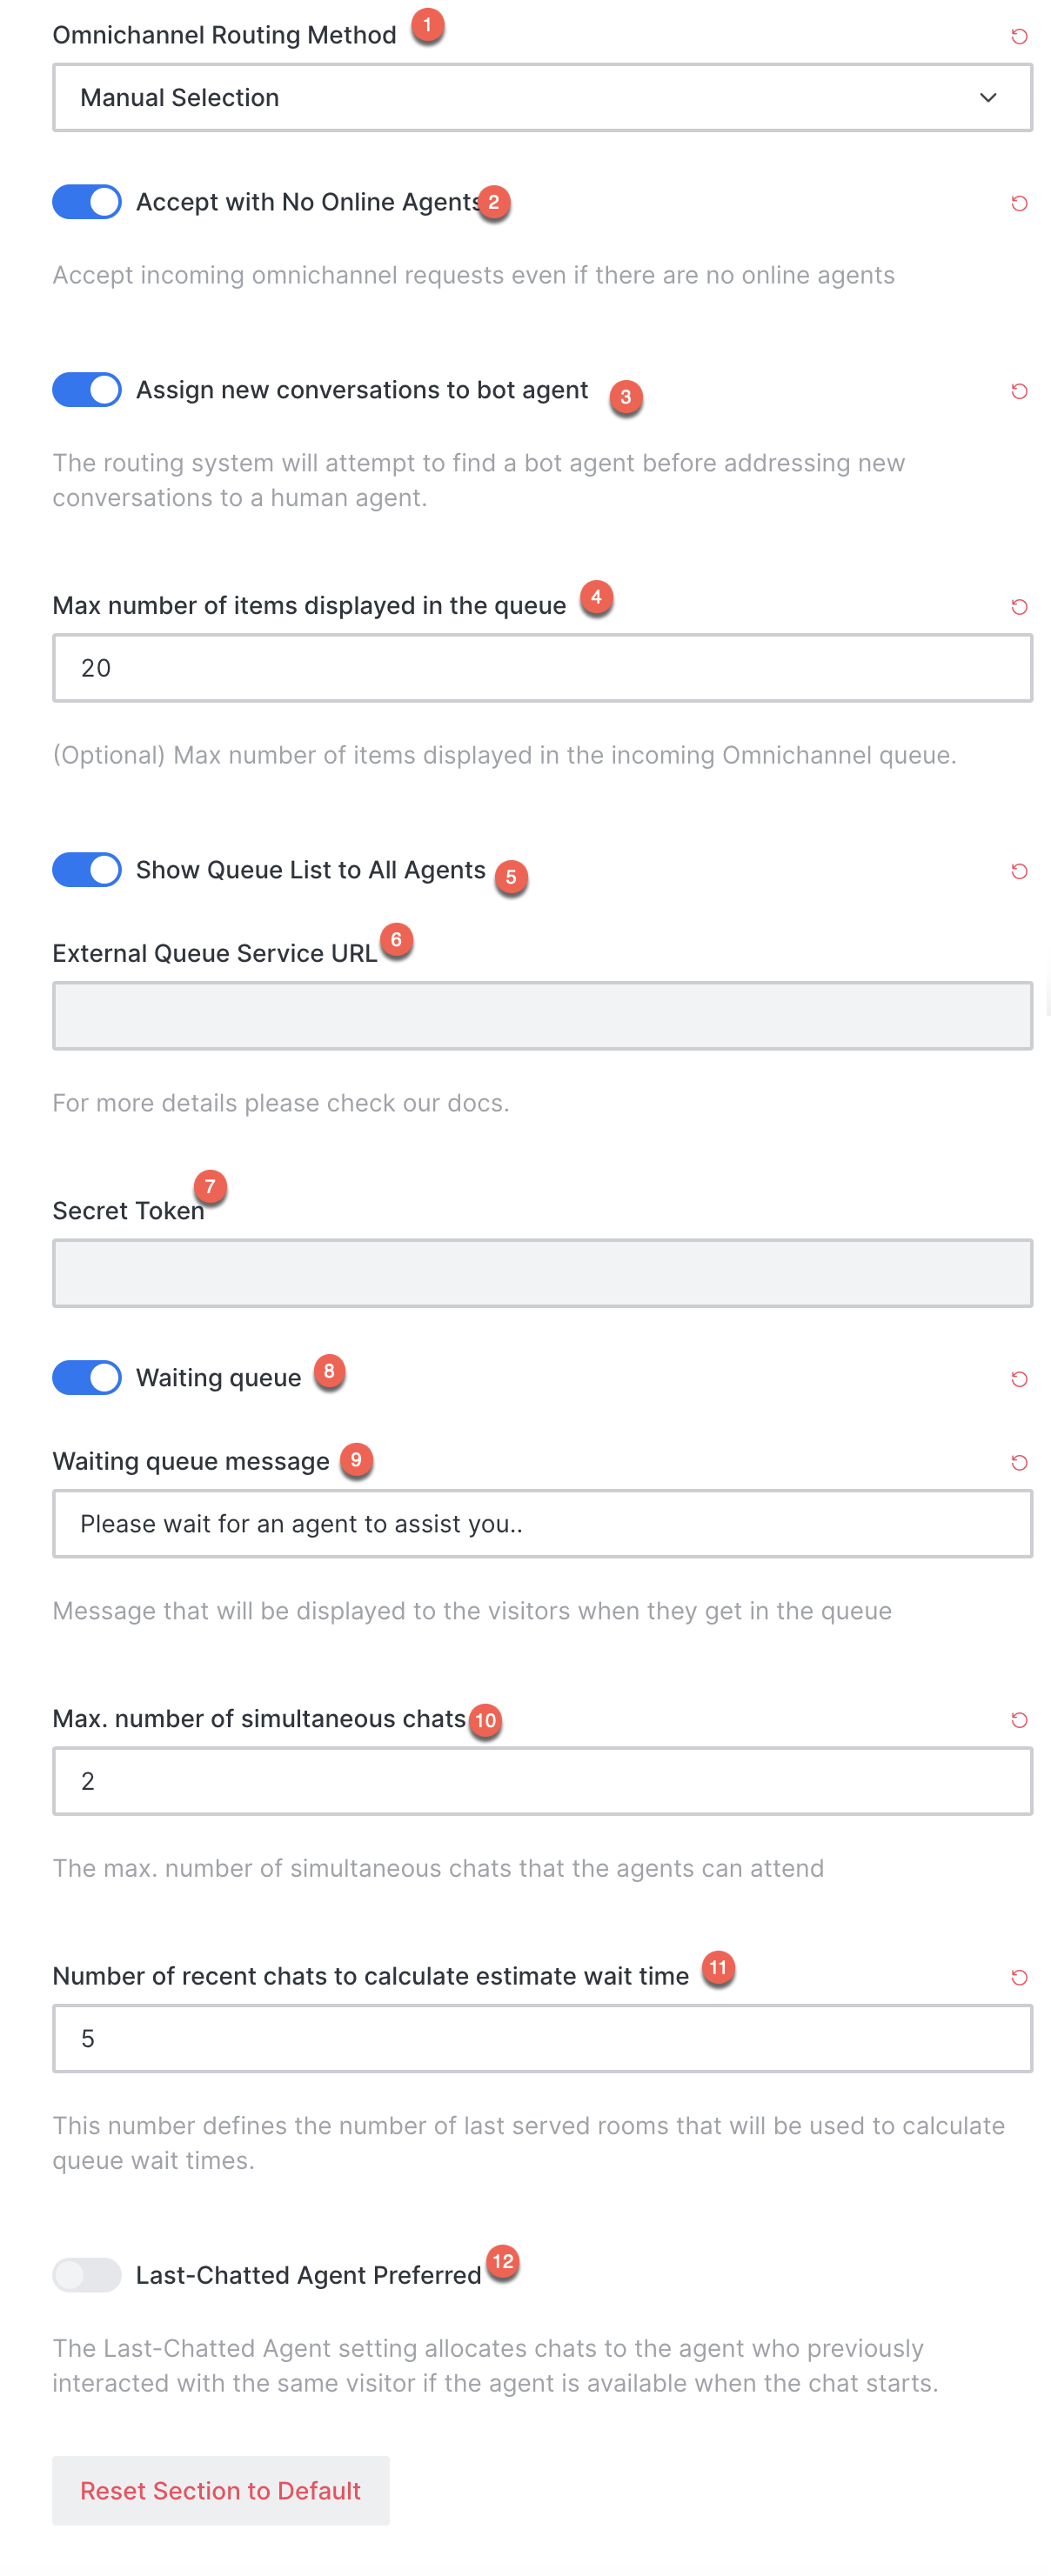This screenshot has height=2576, width=1051.
Task: Open the Omnichannel Routing Method dropdown
Action: click(542, 97)
